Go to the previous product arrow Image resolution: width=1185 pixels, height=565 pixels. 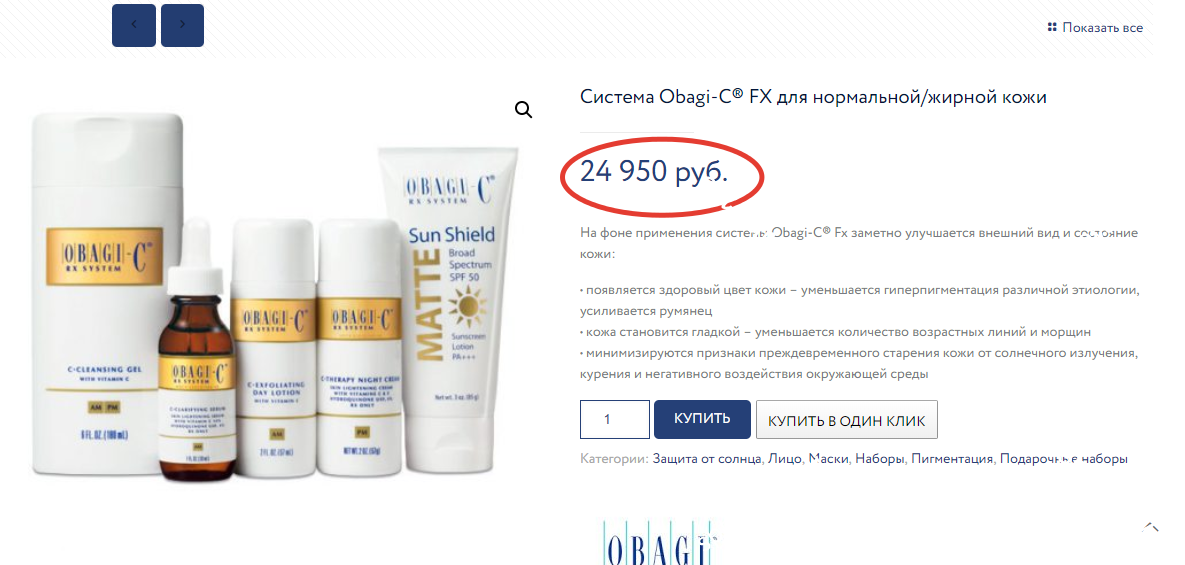pos(134,25)
